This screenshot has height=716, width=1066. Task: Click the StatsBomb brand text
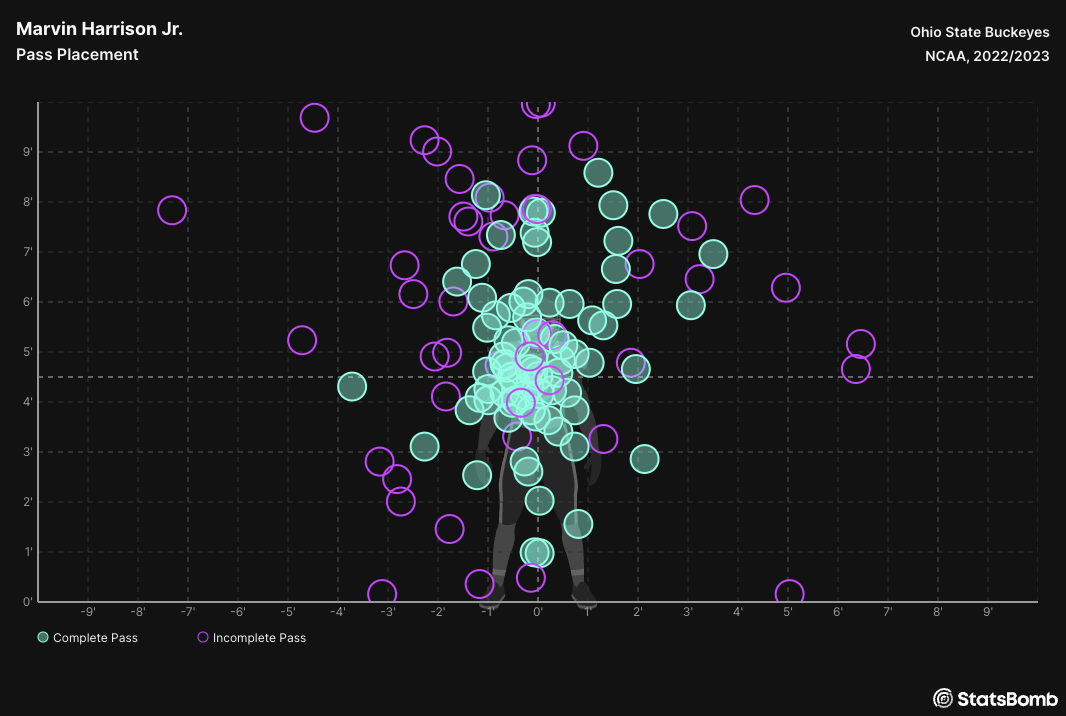coord(1008,698)
